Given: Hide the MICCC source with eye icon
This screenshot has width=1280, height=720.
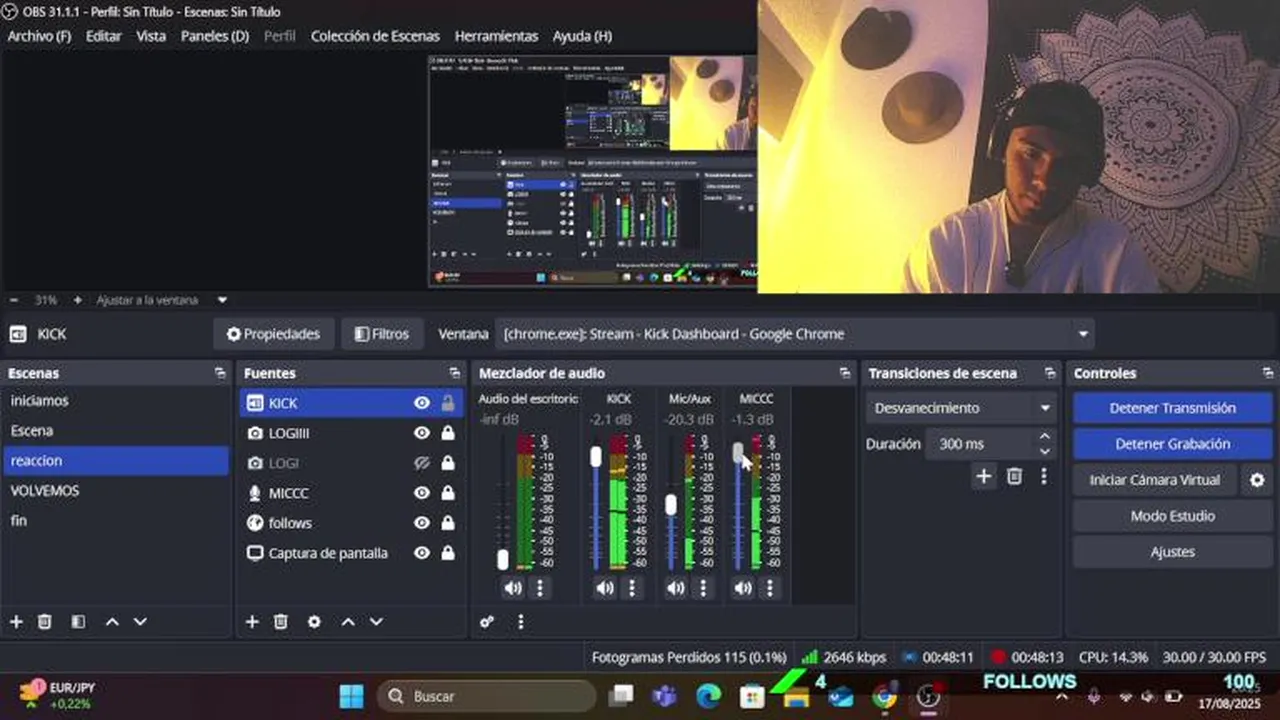Looking at the screenshot, I should tap(422, 493).
